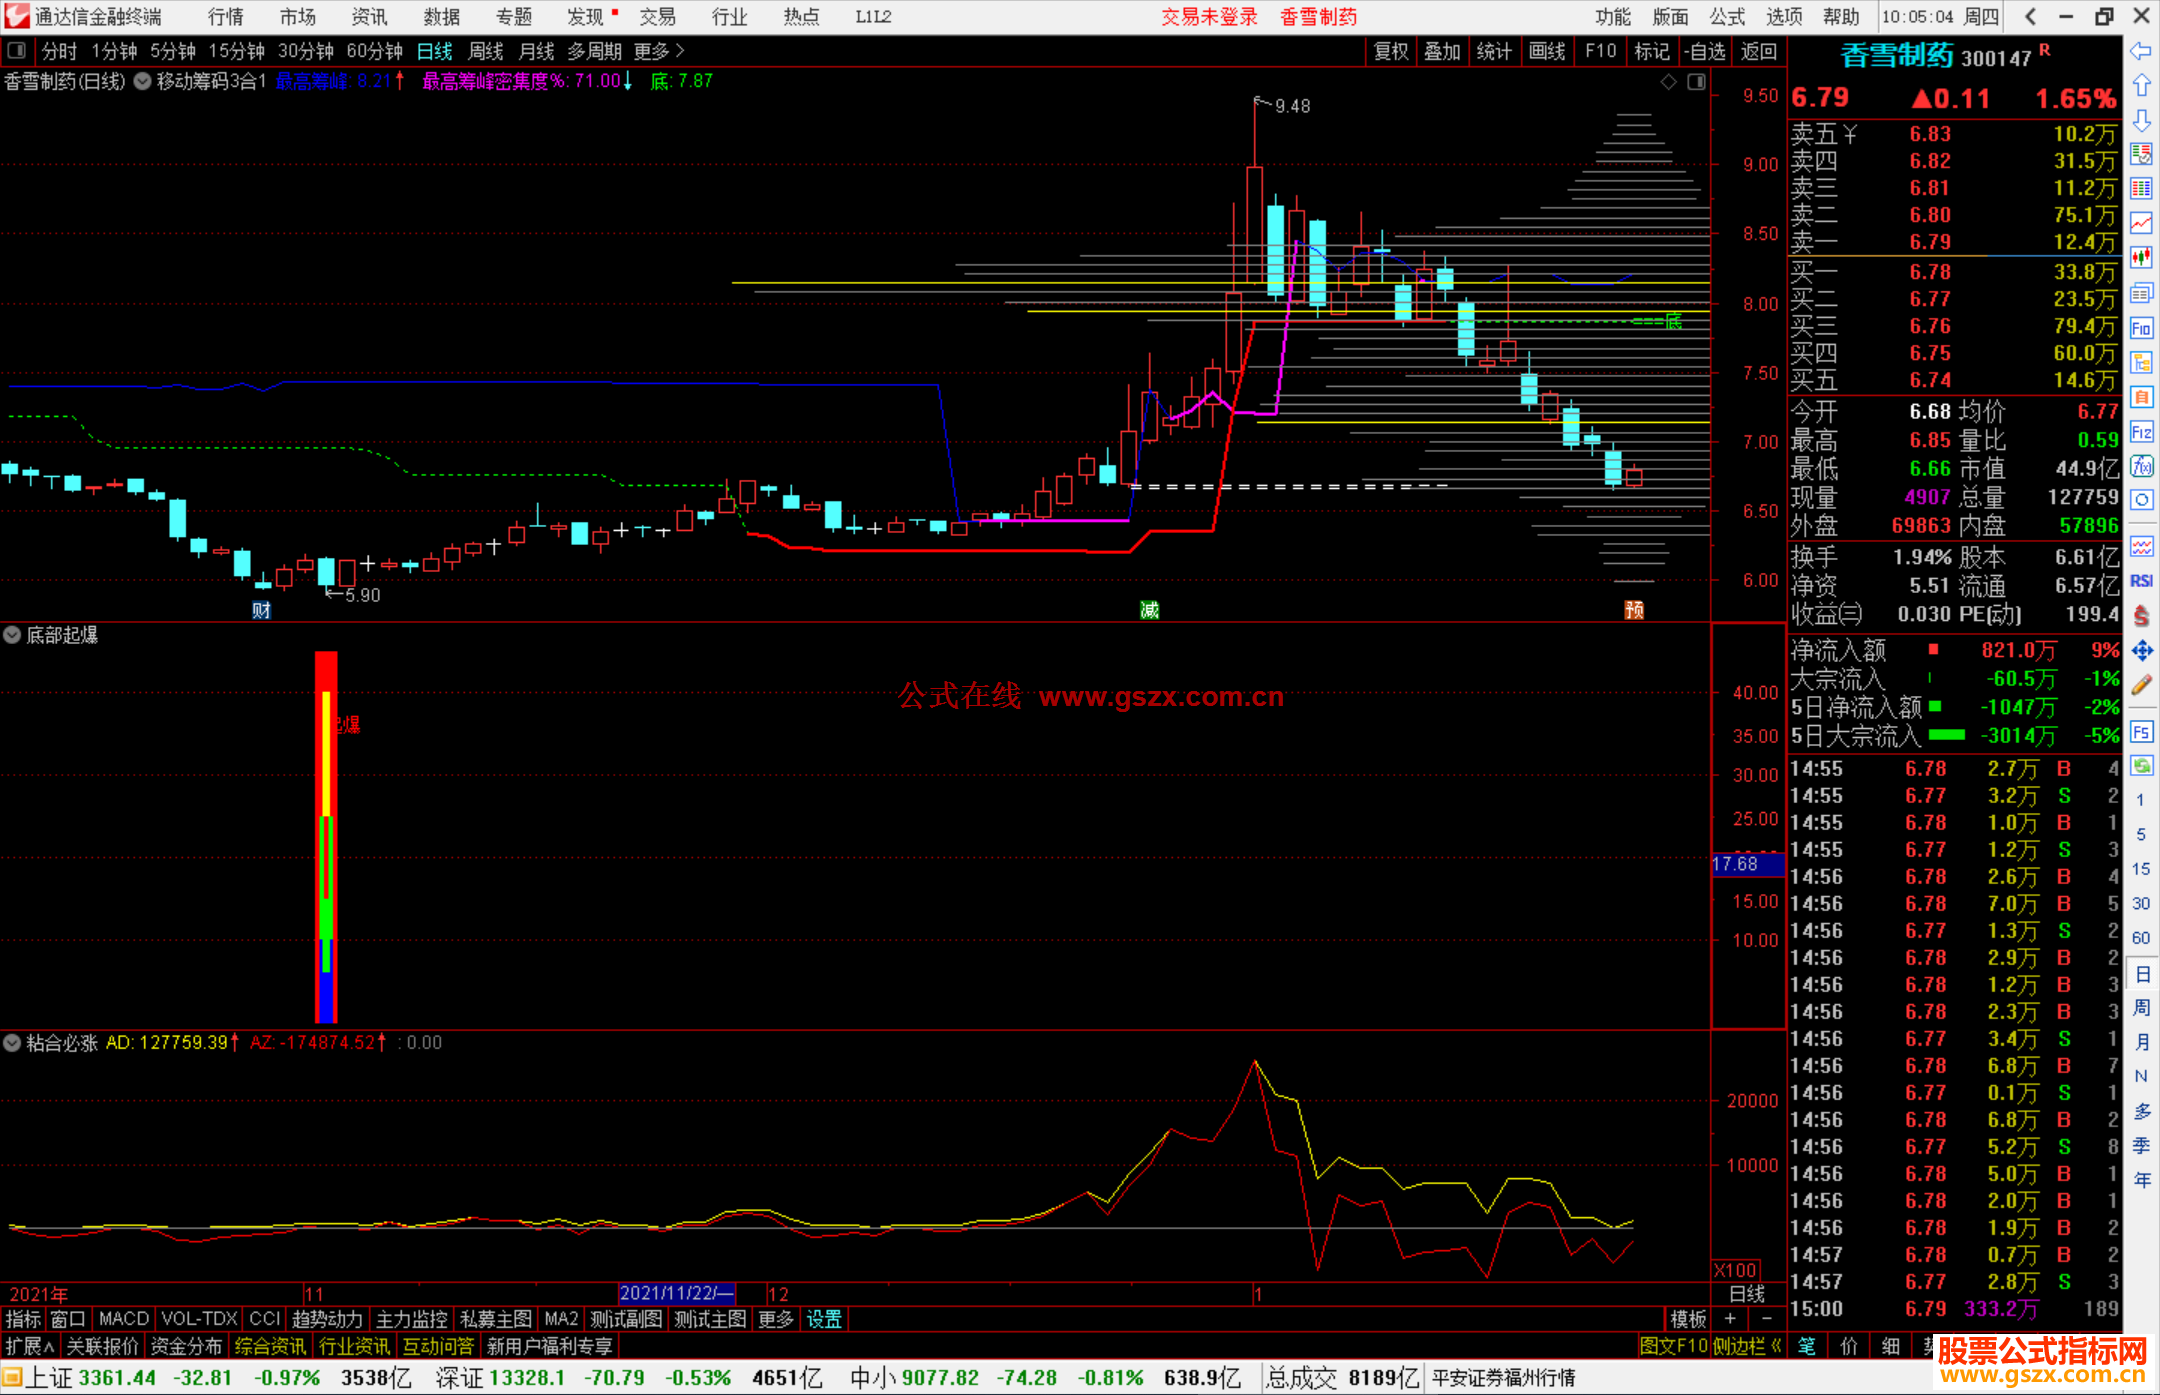This screenshot has height=1395, width=2160.
Task: Click the panel layout icon beside the diamond
Action: [x=1696, y=82]
